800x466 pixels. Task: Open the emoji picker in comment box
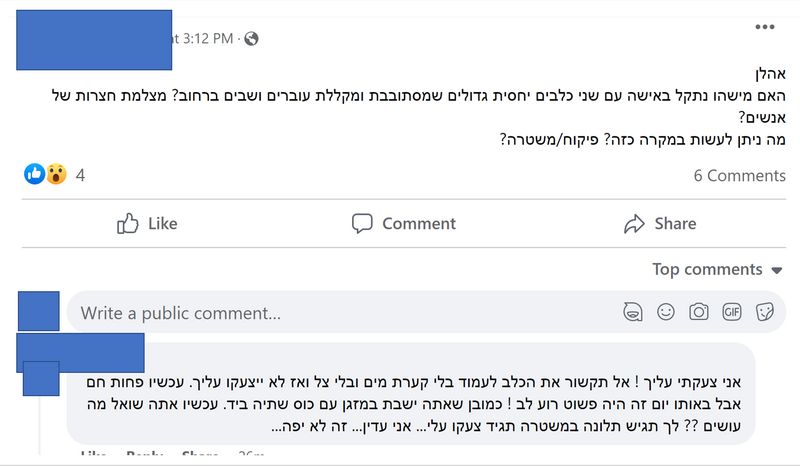click(x=666, y=312)
